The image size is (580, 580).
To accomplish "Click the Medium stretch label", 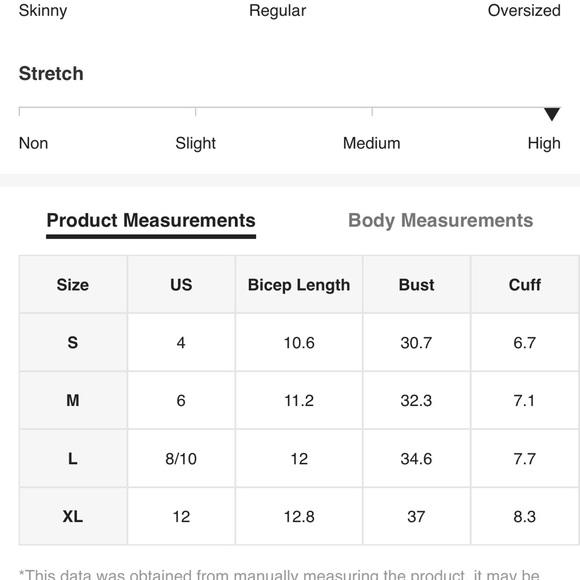I will click(371, 143).
